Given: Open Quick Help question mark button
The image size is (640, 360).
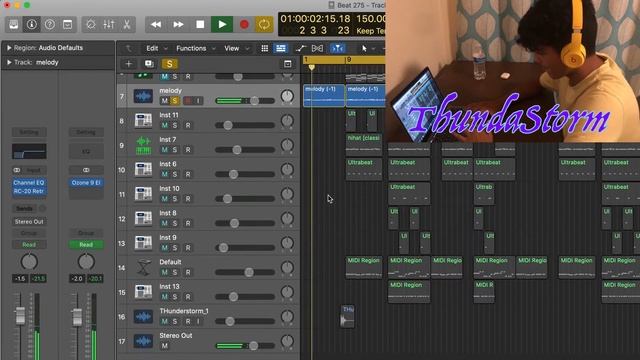Looking at the screenshot, I should (x=49, y=25).
